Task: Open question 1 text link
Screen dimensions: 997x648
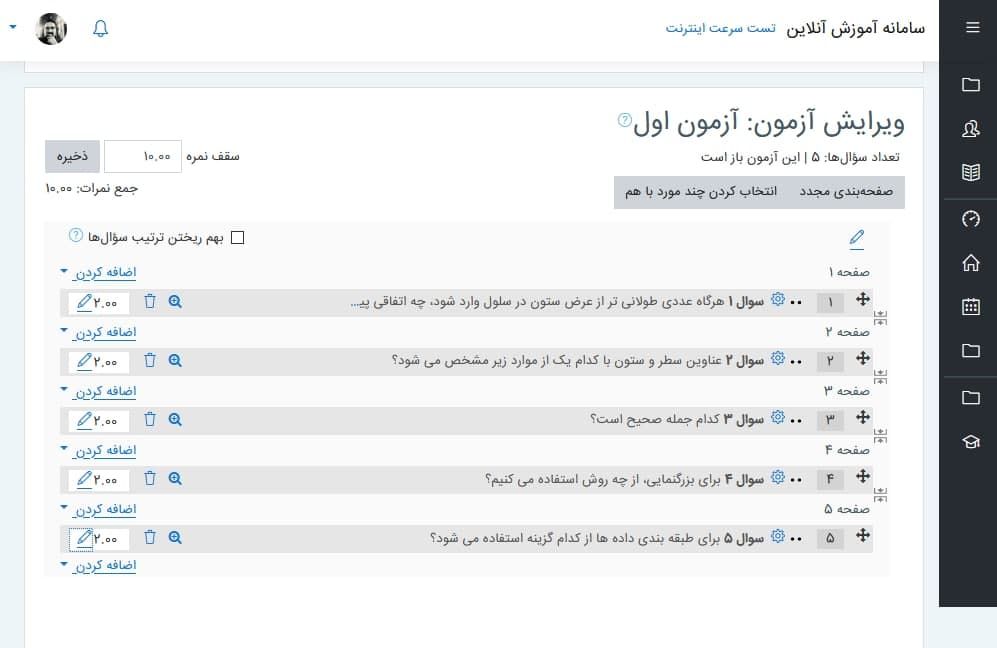Action: click(557, 301)
